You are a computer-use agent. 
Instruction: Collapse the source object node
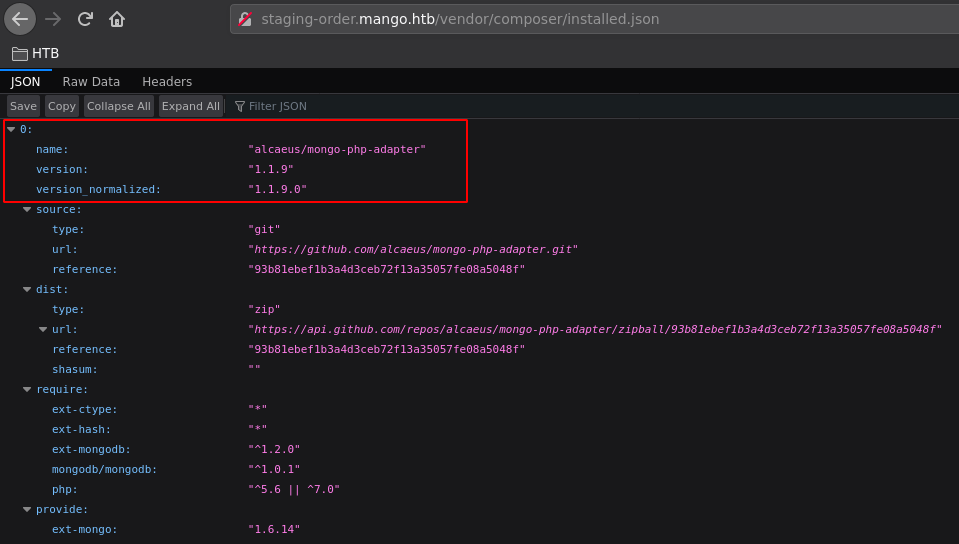click(x=27, y=209)
